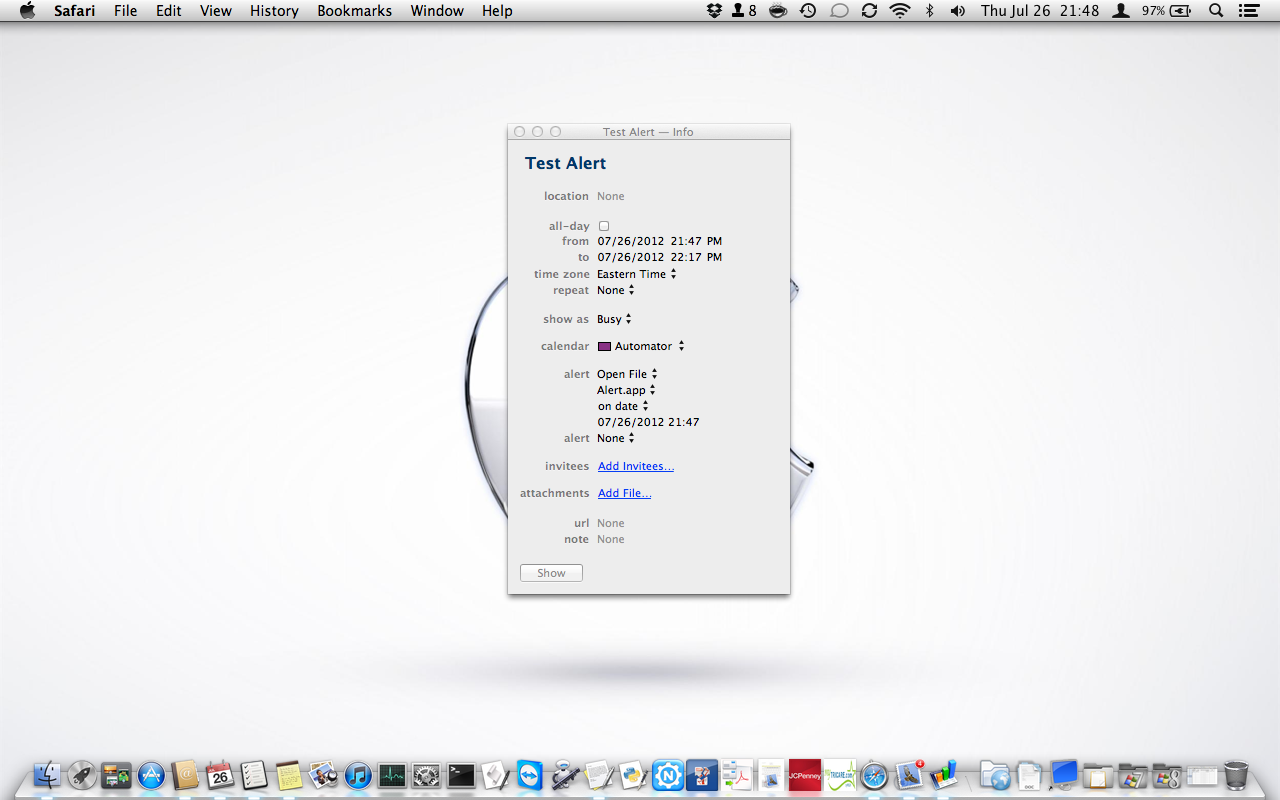Open the View menu
Viewport: 1280px width, 800px height.
216,11
